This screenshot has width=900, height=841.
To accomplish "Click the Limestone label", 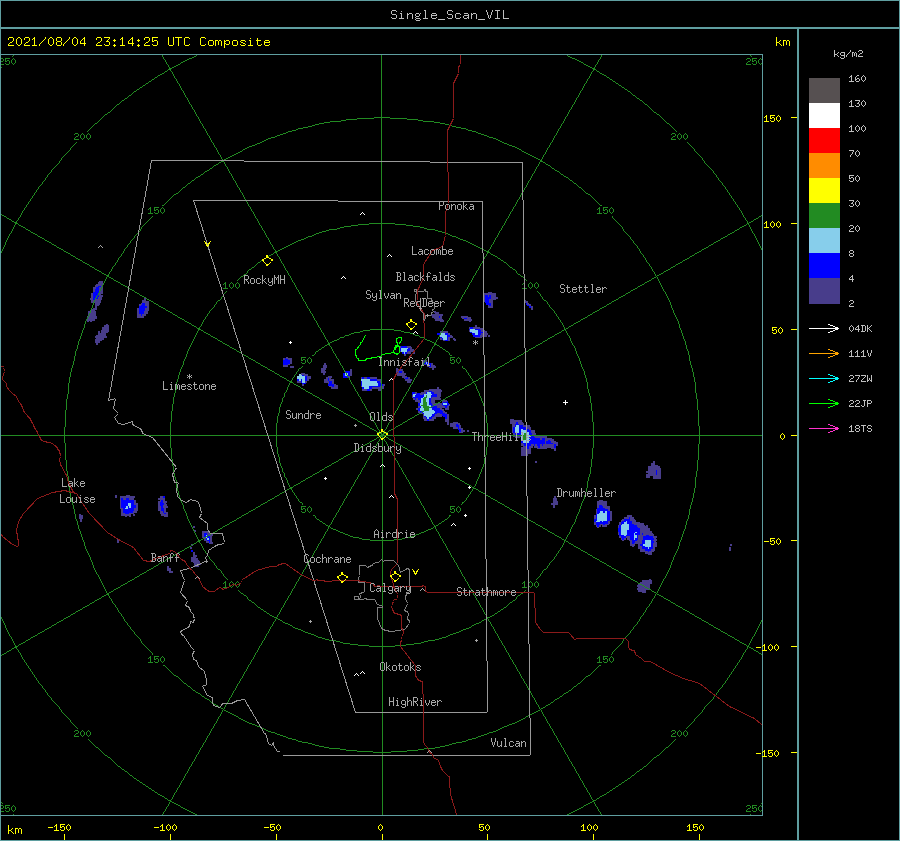I will 189,386.
